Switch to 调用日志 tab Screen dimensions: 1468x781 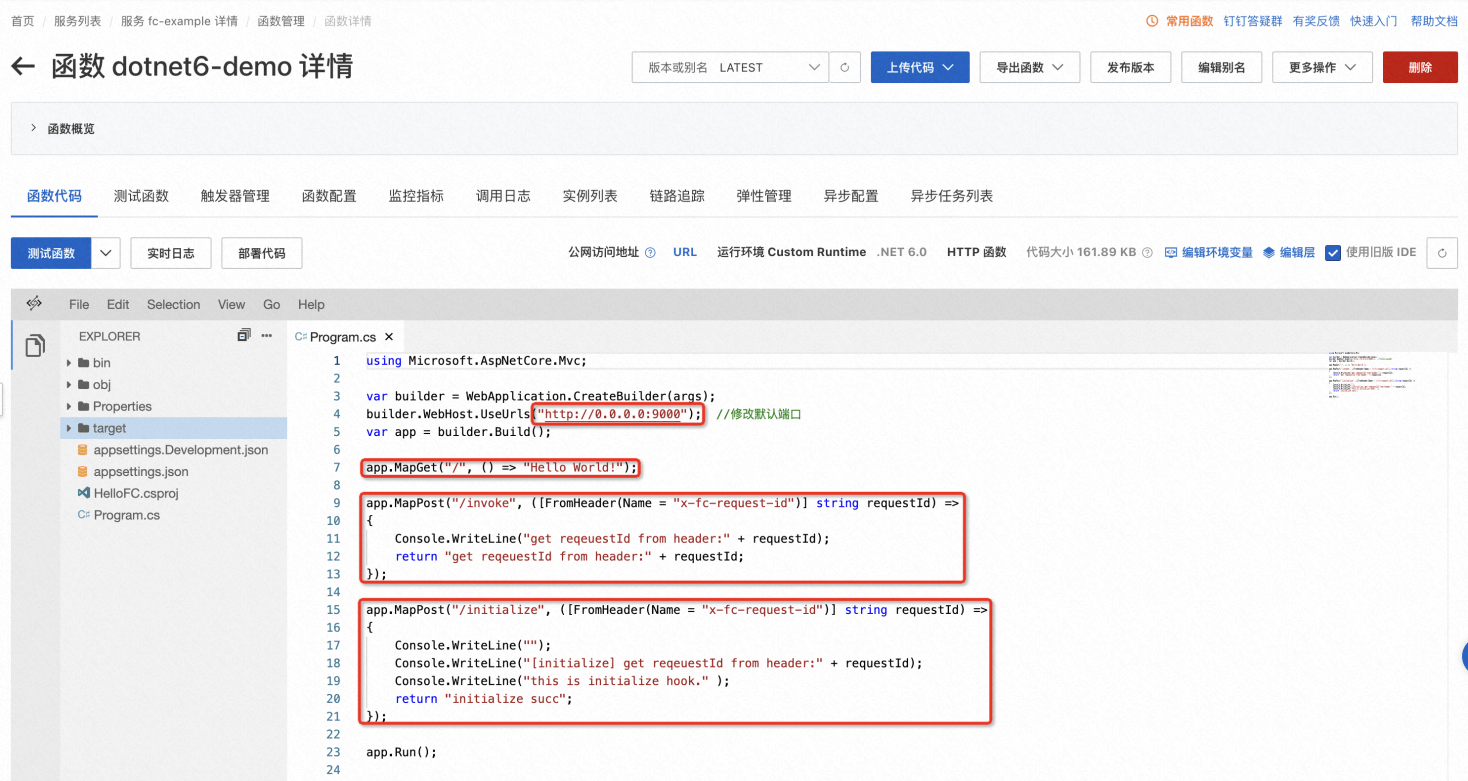(x=503, y=196)
